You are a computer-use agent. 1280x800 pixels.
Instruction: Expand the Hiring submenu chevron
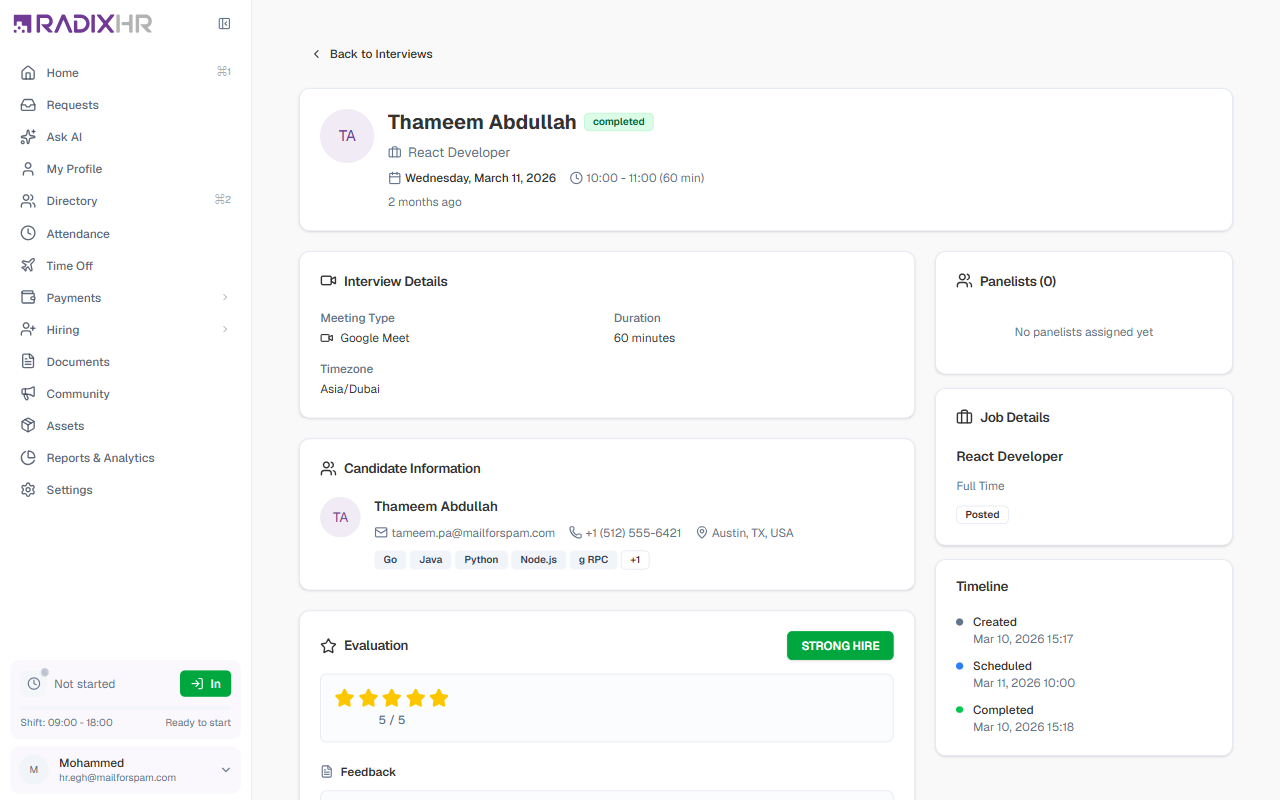[x=225, y=330]
